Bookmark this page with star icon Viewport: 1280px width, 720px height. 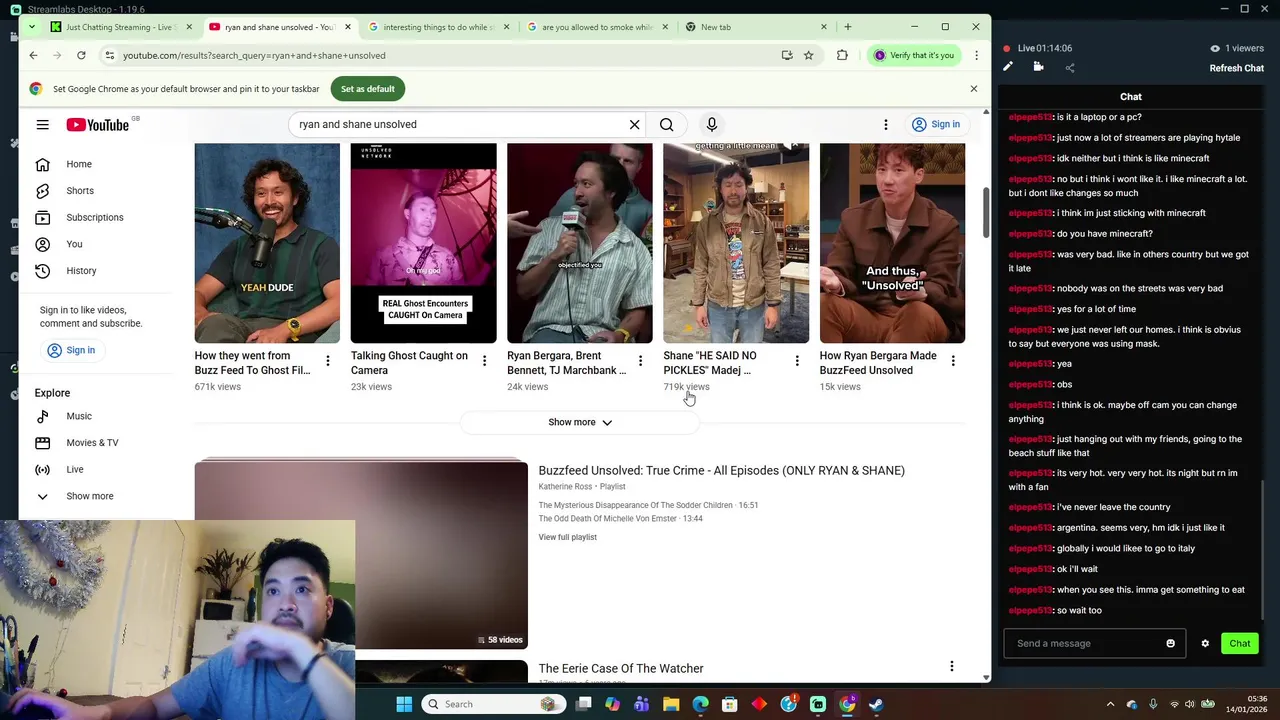[808, 55]
